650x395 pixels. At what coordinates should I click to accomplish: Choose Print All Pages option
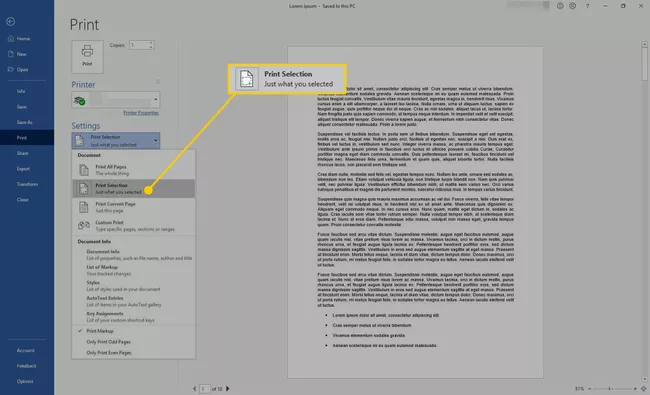[x=133, y=170]
